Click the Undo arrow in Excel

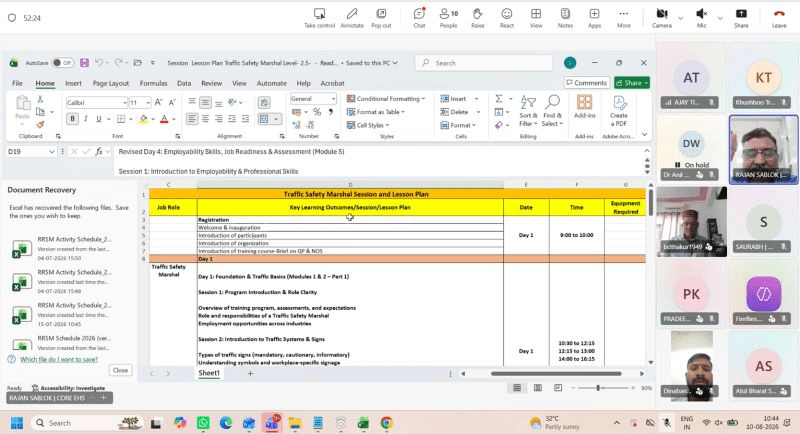point(98,63)
